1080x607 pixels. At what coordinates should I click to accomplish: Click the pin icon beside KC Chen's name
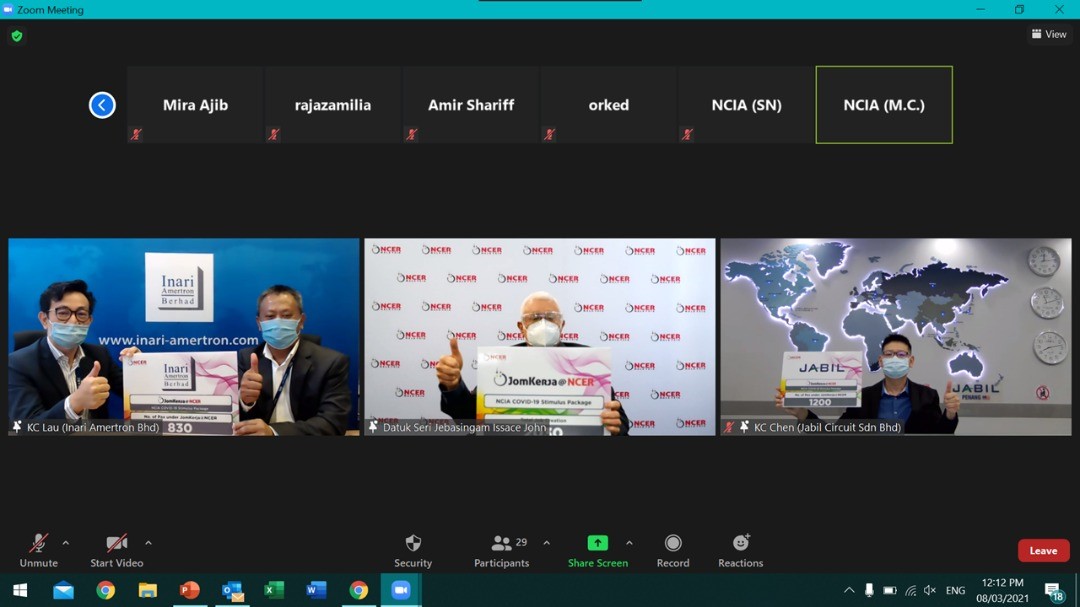click(745, 427)
